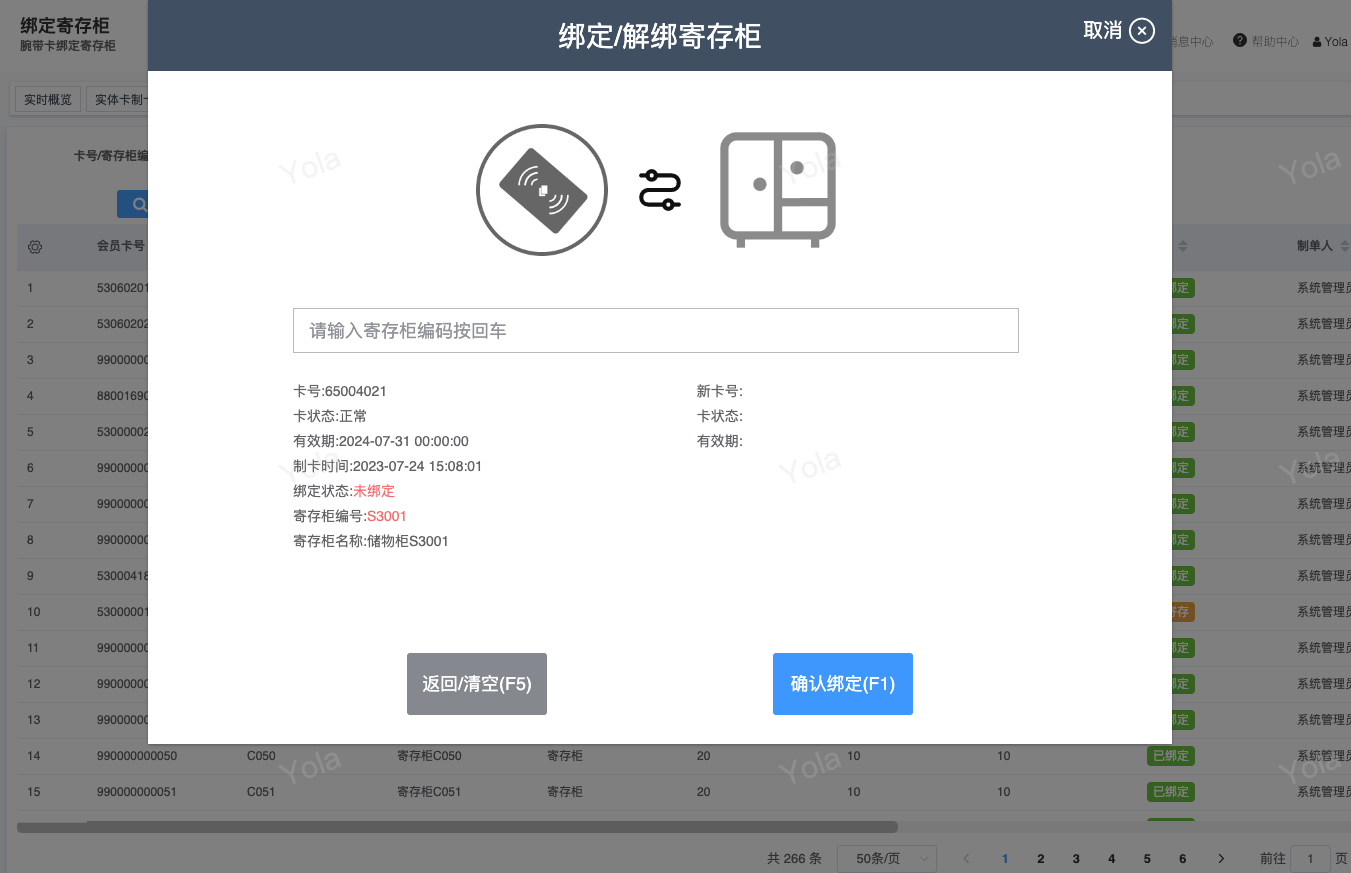
Task: Click card number 990000000051 in row 15
Action: pos(137,792)
